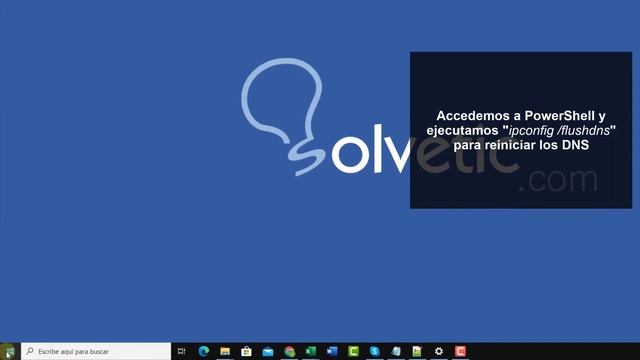This screenshot has height=360, width=640.
Task: Open Microsoft Store from the taskbar
Action: coord(246,351)
